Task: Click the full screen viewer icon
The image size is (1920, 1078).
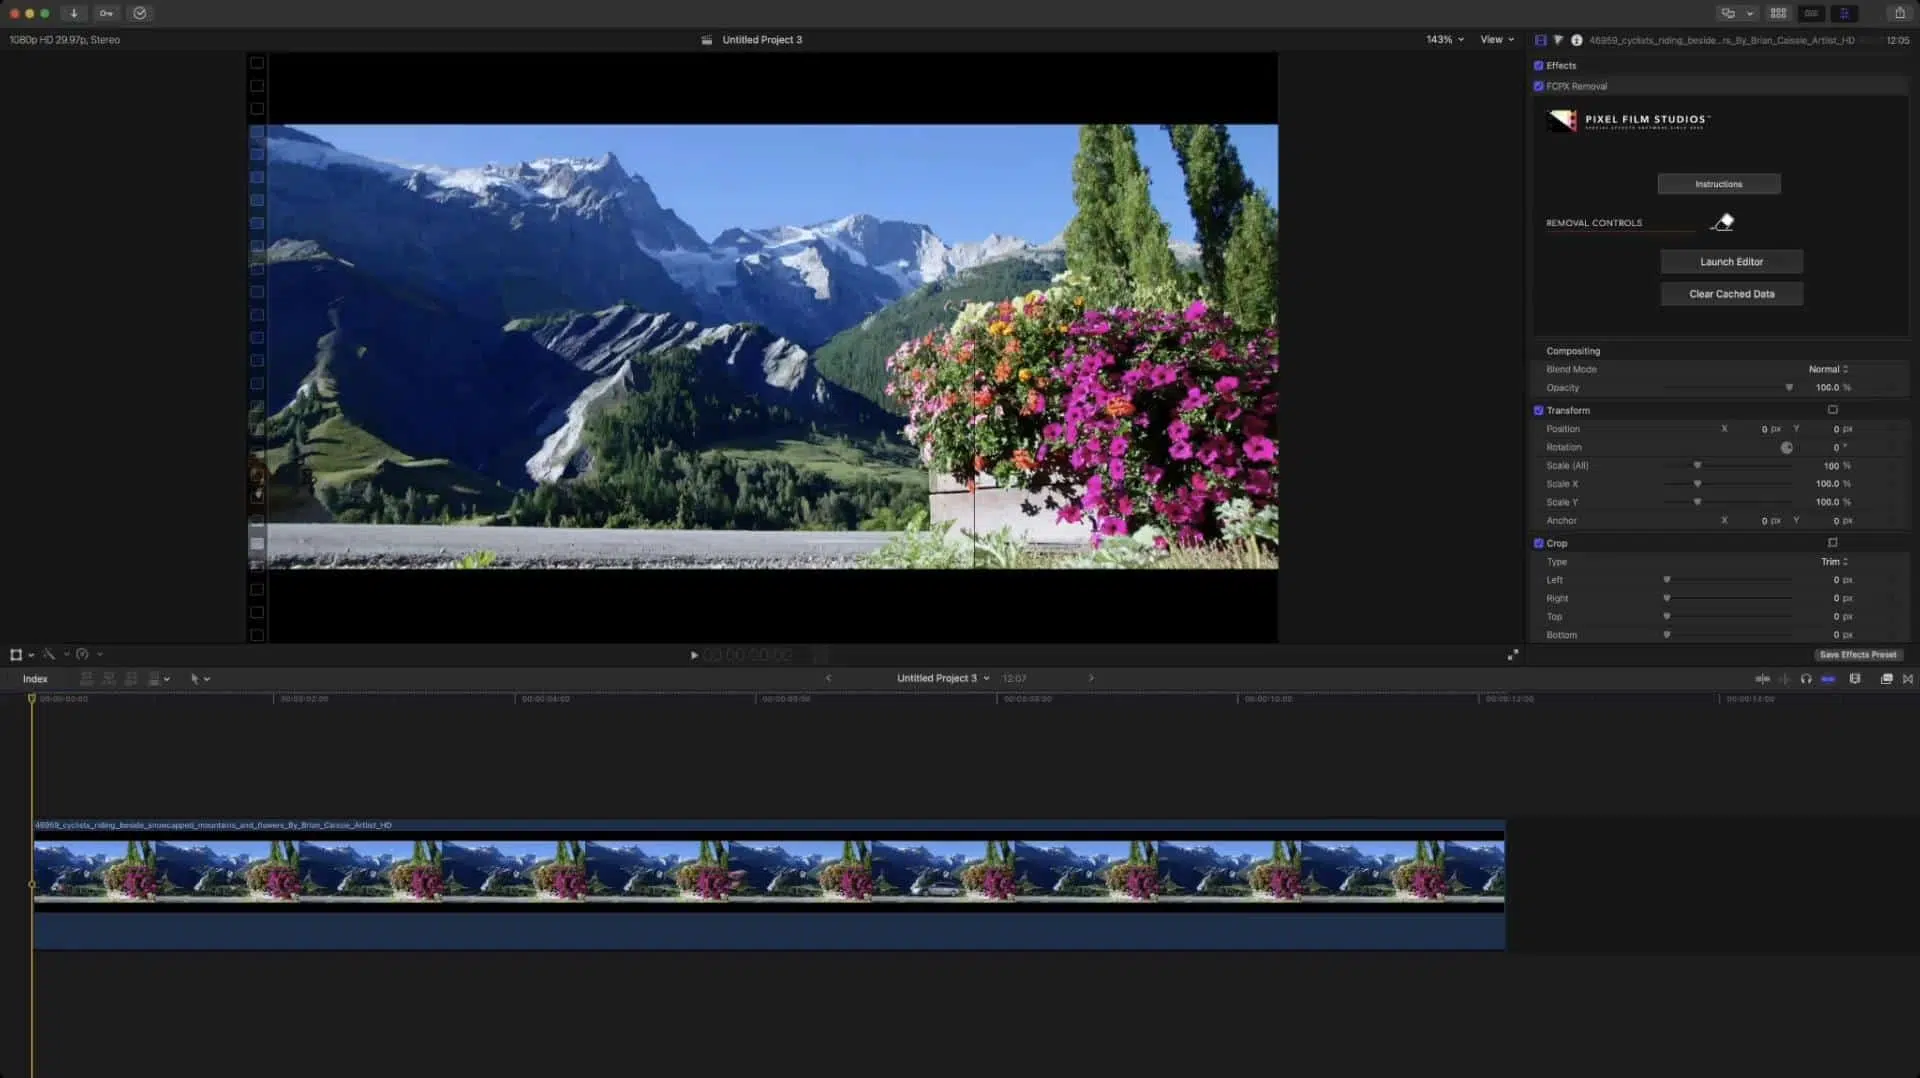Action: pyautogui.click(x=1513, y=655)
